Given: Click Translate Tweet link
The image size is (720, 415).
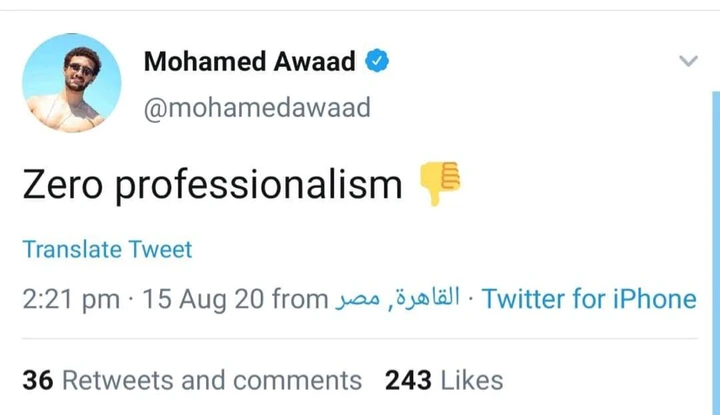Looking at the screenshot, I should click(107, 249).
